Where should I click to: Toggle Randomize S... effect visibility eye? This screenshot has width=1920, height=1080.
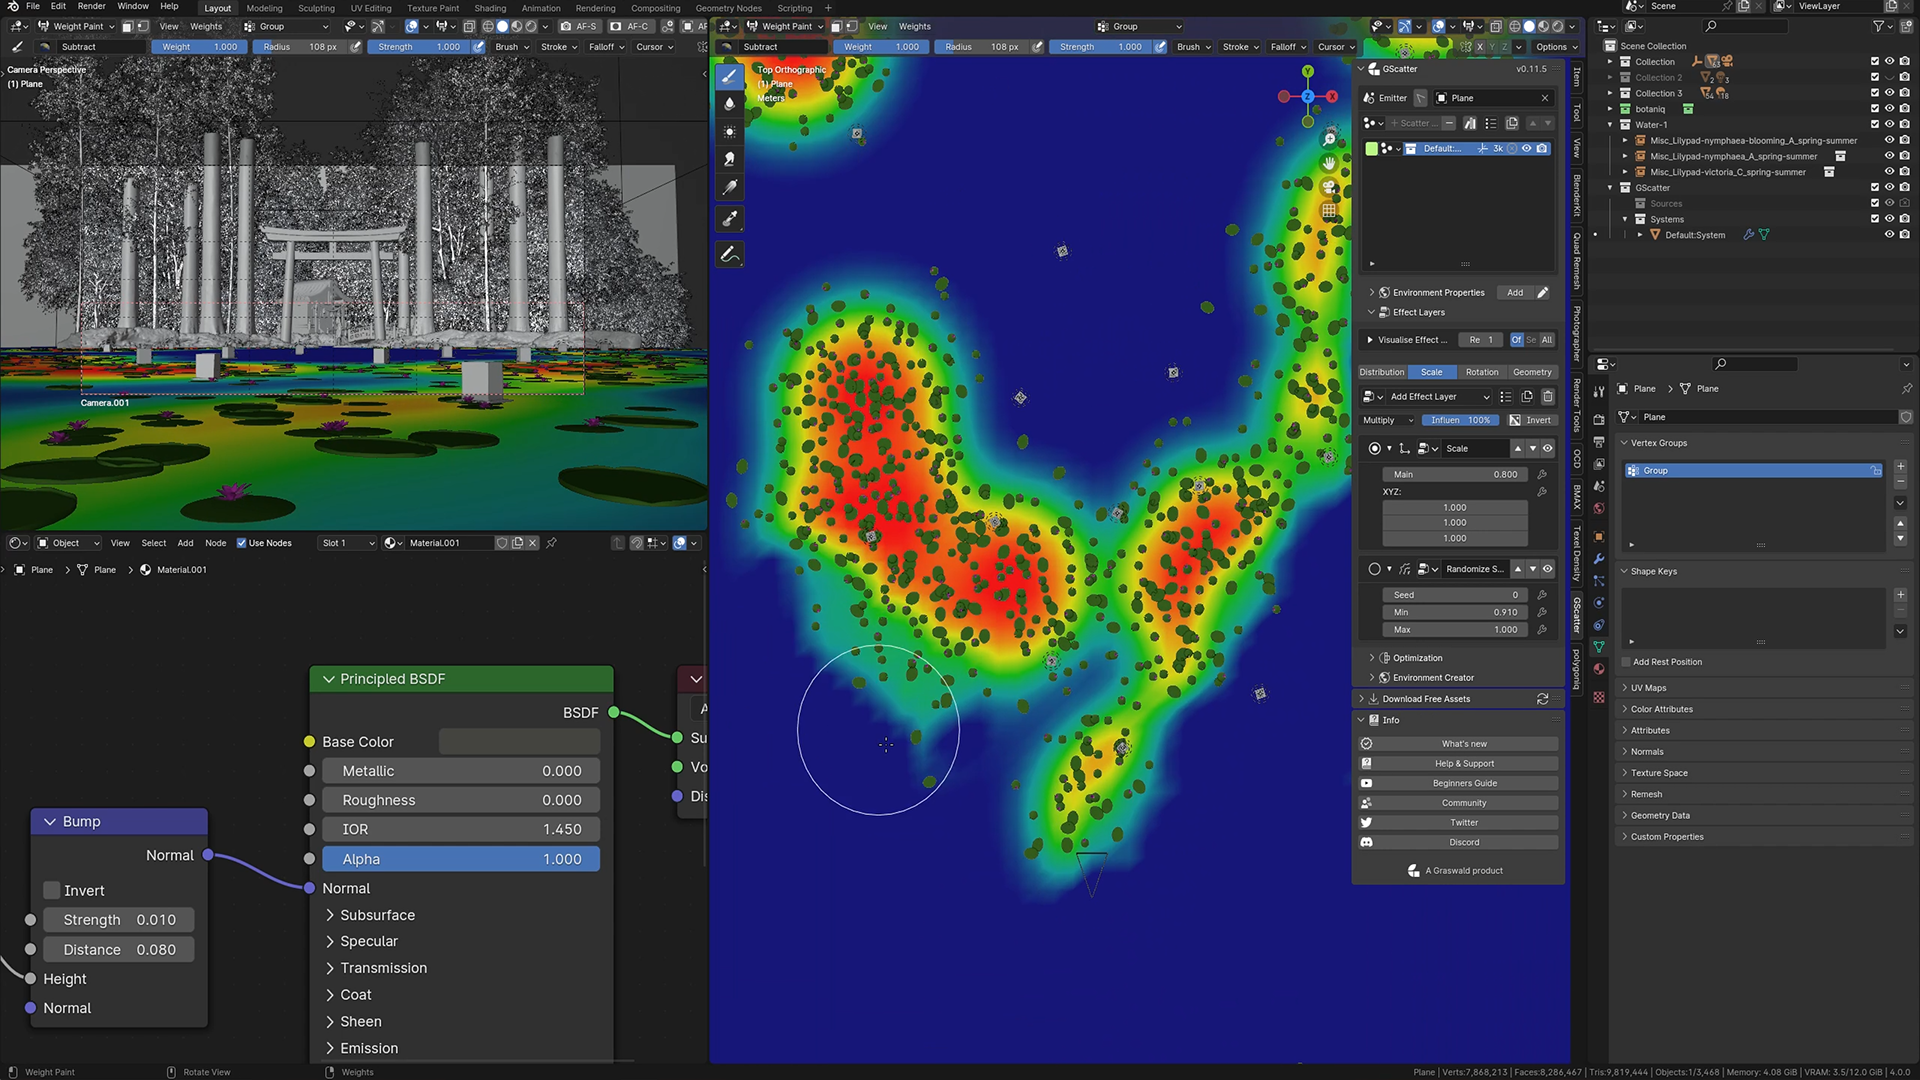pyautogui.click(x=1548, y=569)
